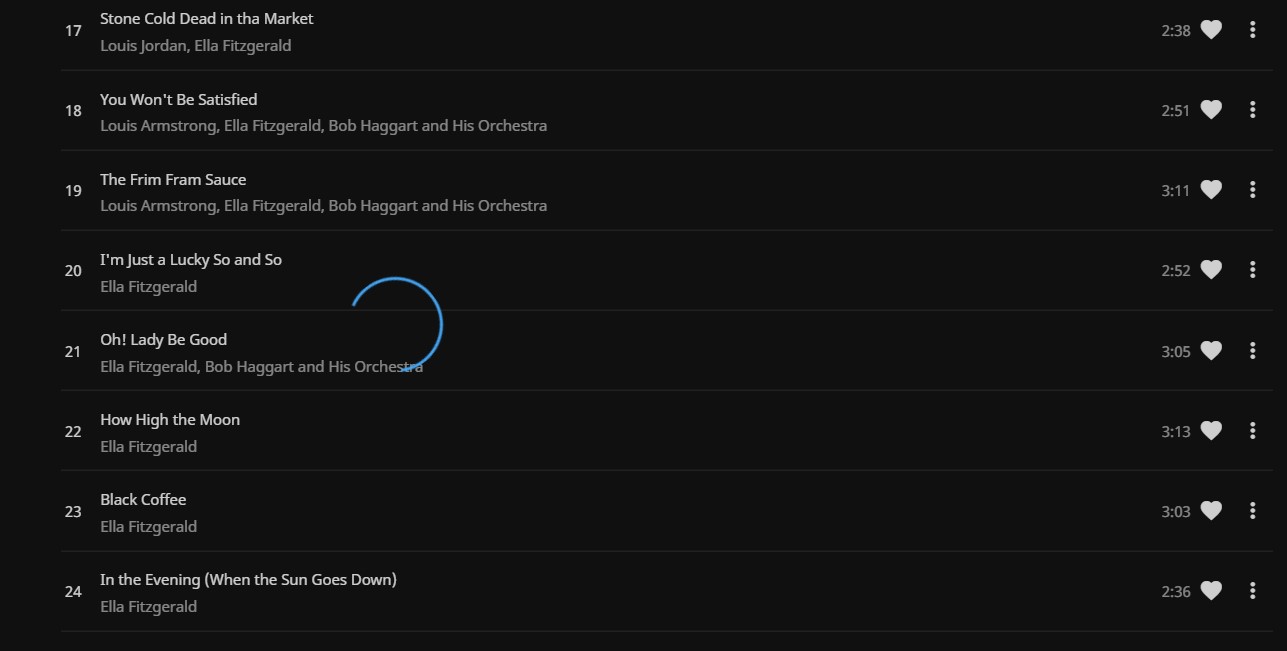This screenshot has width=1287, height=651.
Task: Open more options for Black Coffee
Action: (x=1252, y=511)
